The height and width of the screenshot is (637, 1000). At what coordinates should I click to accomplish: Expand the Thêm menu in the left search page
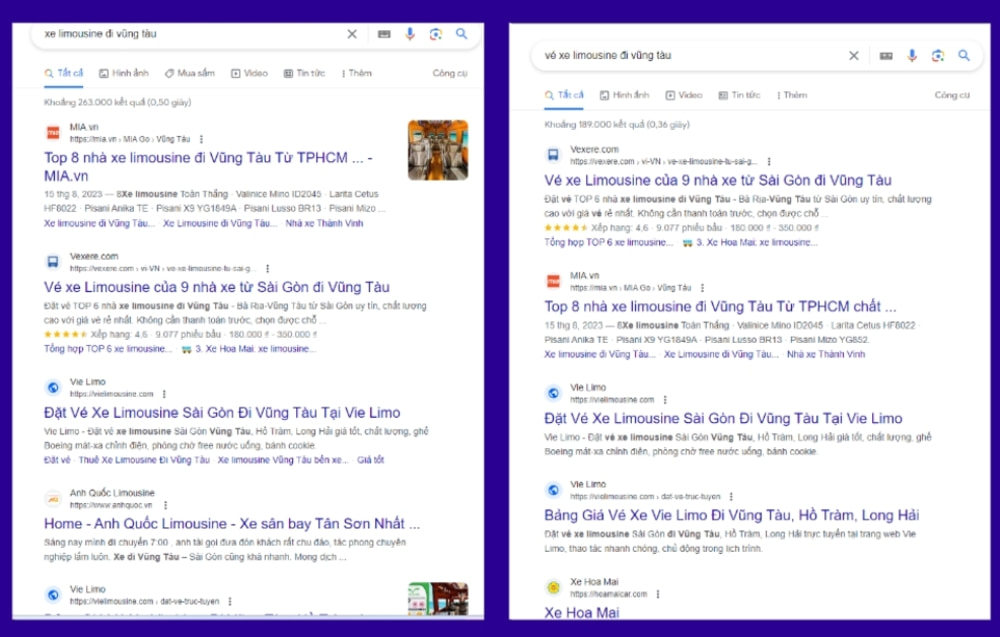357,73
